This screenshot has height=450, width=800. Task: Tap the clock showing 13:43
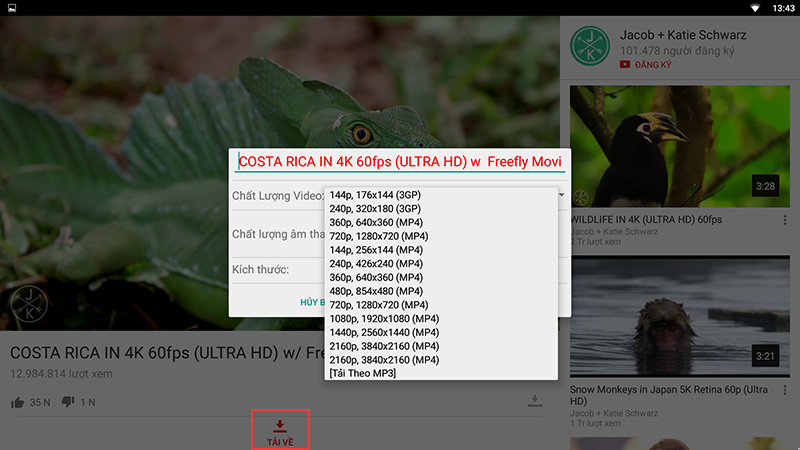[x=783, y=8]
